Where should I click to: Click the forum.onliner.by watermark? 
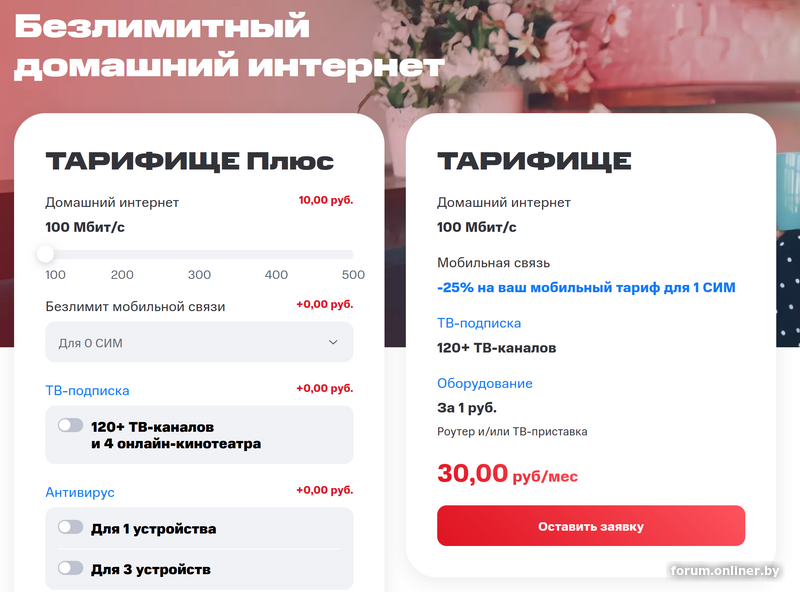[725, 570]
